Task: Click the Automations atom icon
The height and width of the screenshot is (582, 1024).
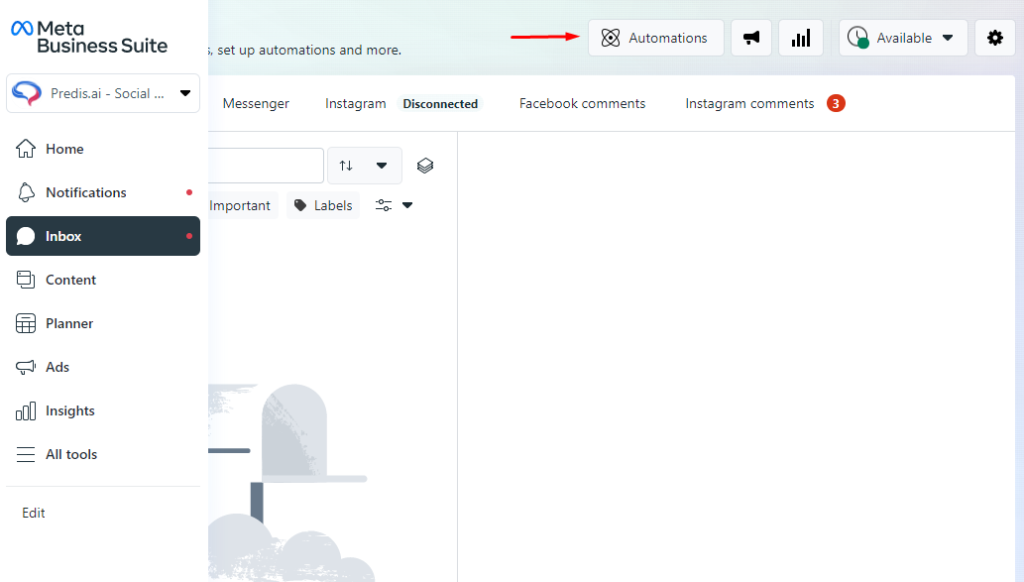Action: [x=611, y=38]
